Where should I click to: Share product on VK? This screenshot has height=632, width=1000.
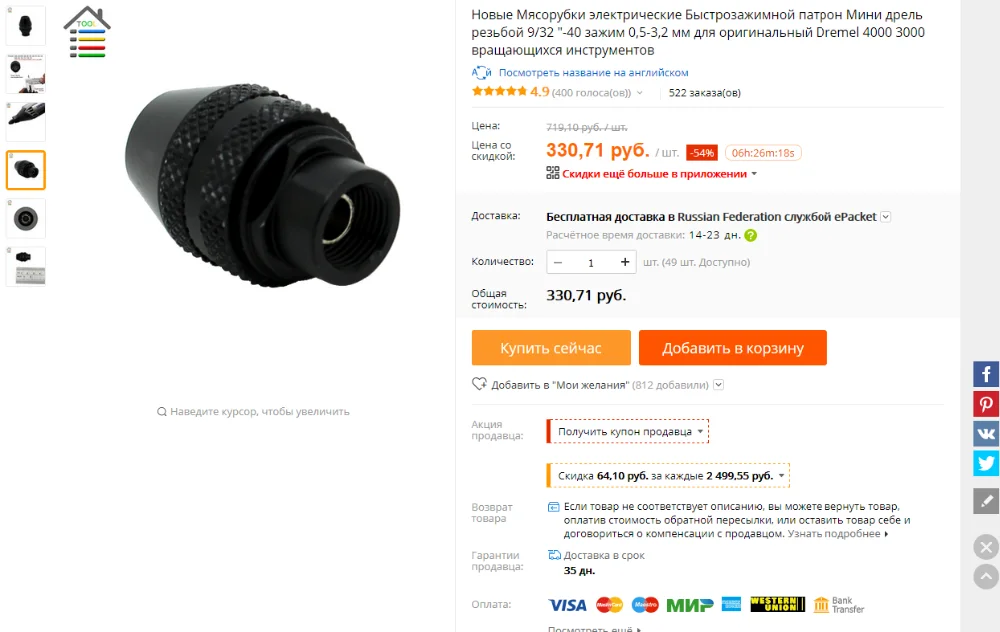tap(985, 434)
